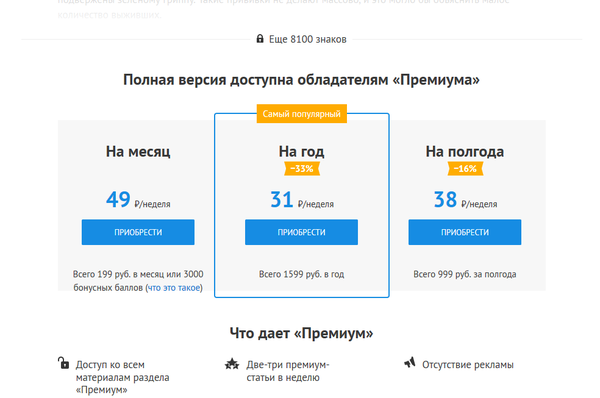Select the 'На год' plan heading
600x398 pixels.
302,152
